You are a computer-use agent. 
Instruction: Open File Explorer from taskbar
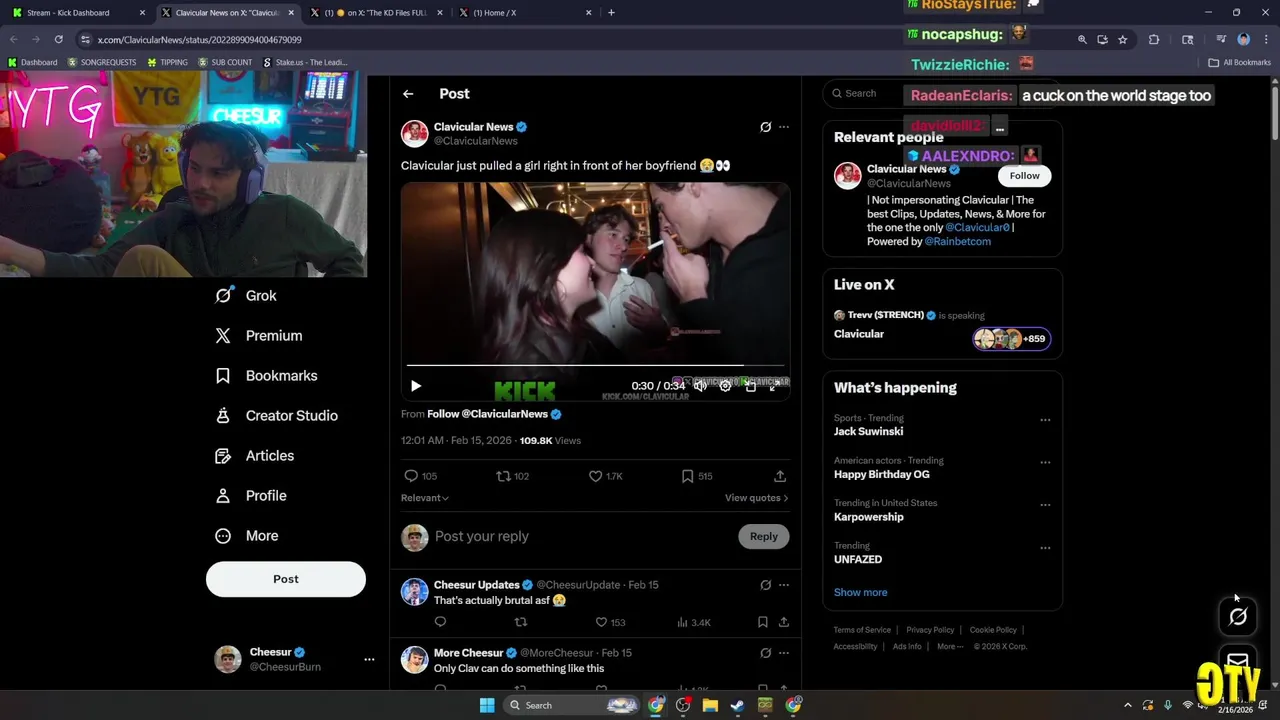[x=710, y=705]
